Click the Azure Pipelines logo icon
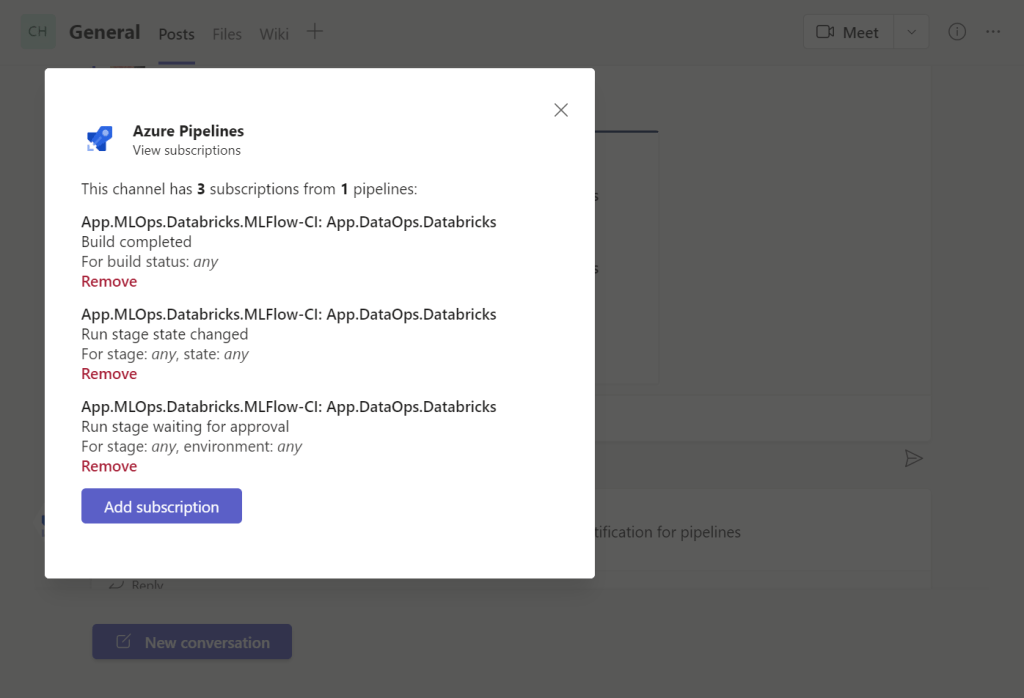 (100, 139)
